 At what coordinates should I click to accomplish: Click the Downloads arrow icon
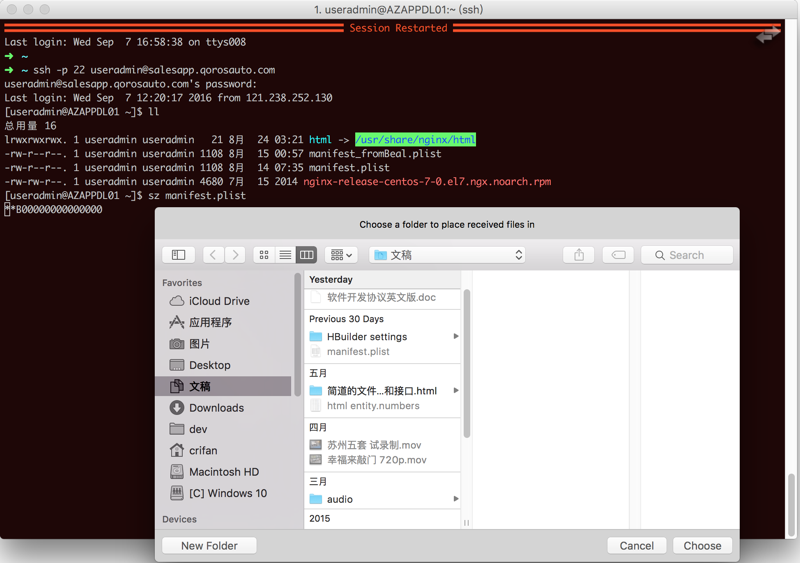pos(177,408)
